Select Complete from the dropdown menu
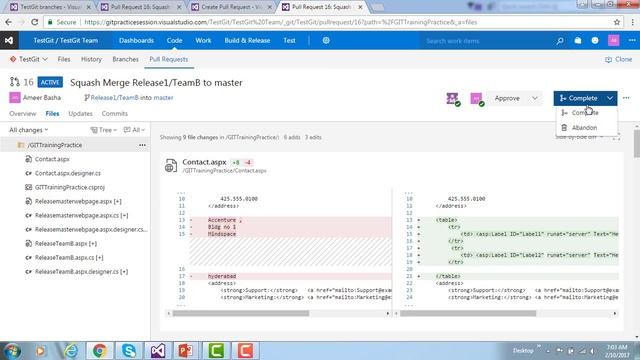This screenshot has width=640, height=360. tap(587, 113)
